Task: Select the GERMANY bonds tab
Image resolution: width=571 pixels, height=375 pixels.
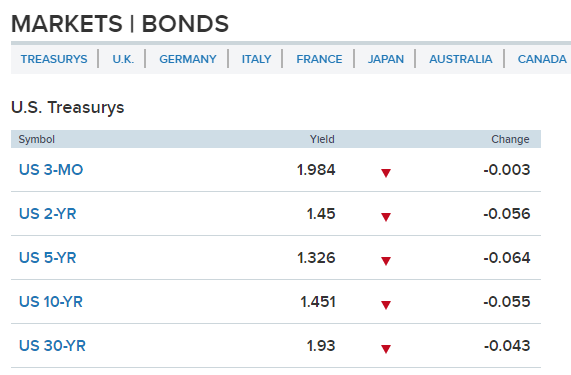Action: [x=188, y=59]
